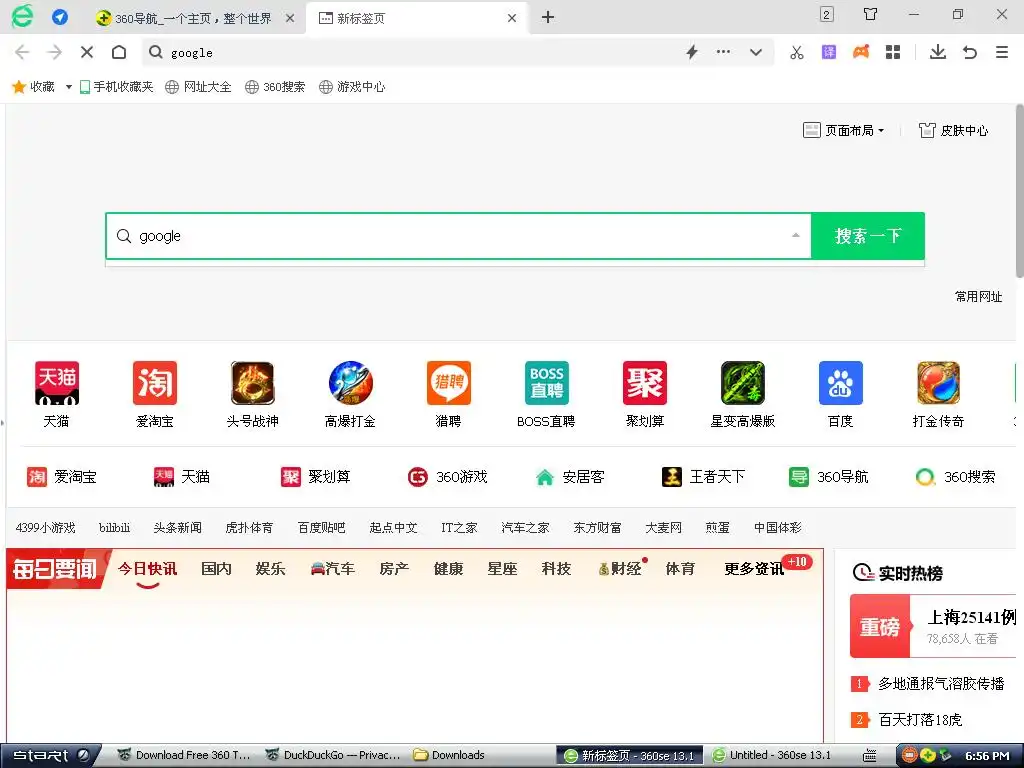Image resolution: width=1024 pixels, height=768 pixels.
Task: Select the 今日快讯 news tab
Action: (148, 569)
